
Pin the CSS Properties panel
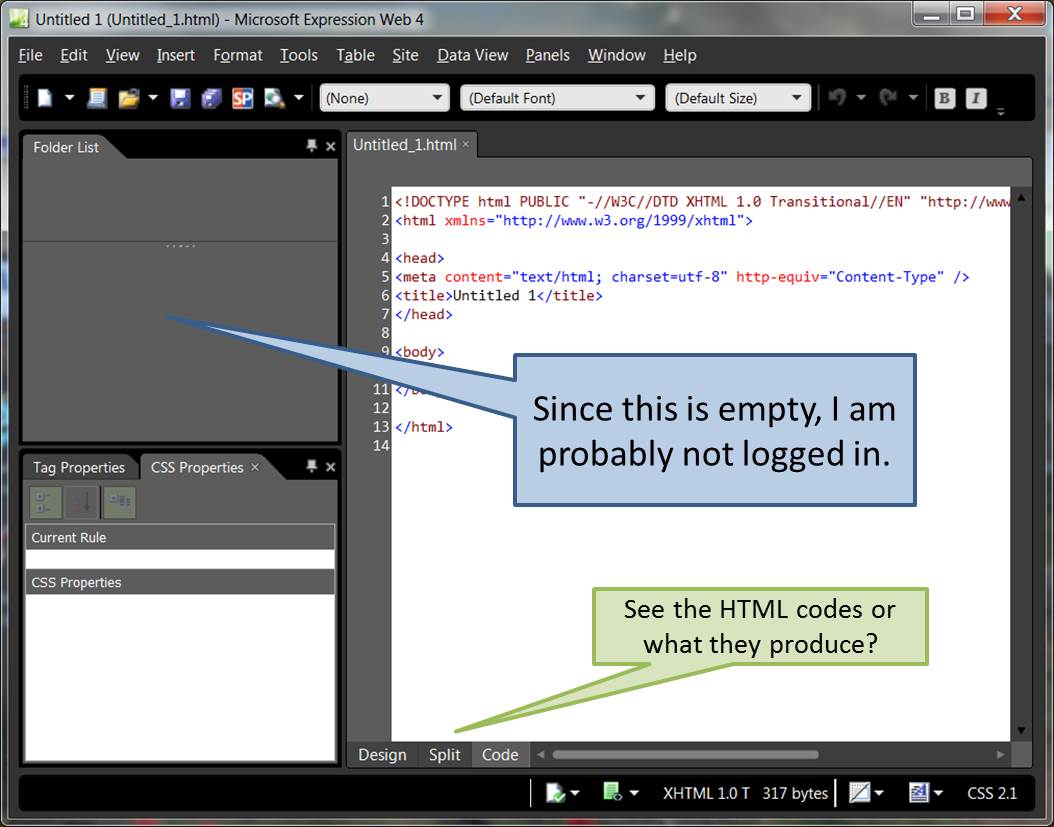(x=312, y=466)
